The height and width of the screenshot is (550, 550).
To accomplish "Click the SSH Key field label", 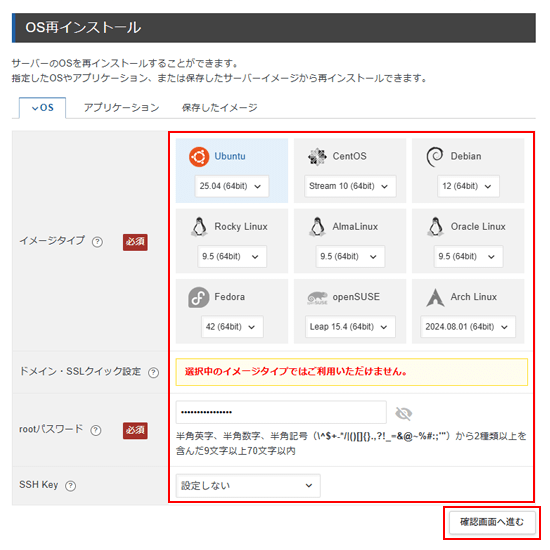I will (39, 485).
